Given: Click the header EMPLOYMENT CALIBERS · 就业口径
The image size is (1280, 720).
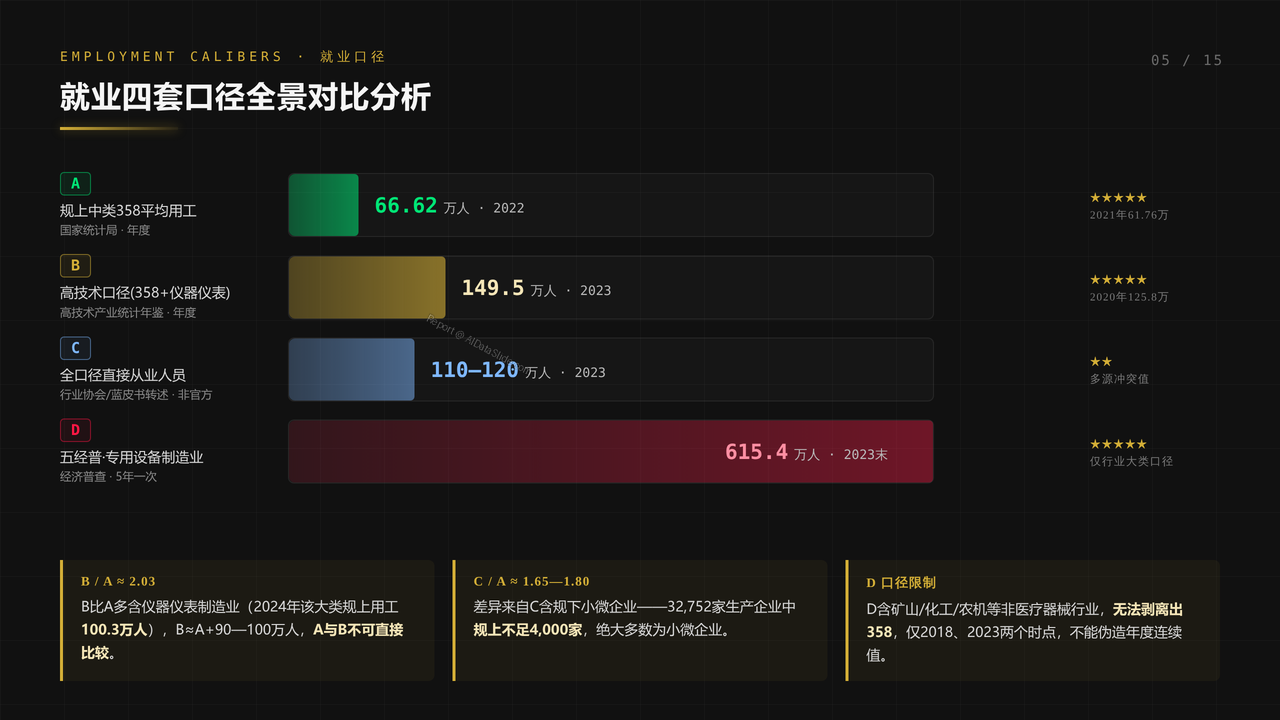Looking at the screenshot, I should (x=222, y=57).
